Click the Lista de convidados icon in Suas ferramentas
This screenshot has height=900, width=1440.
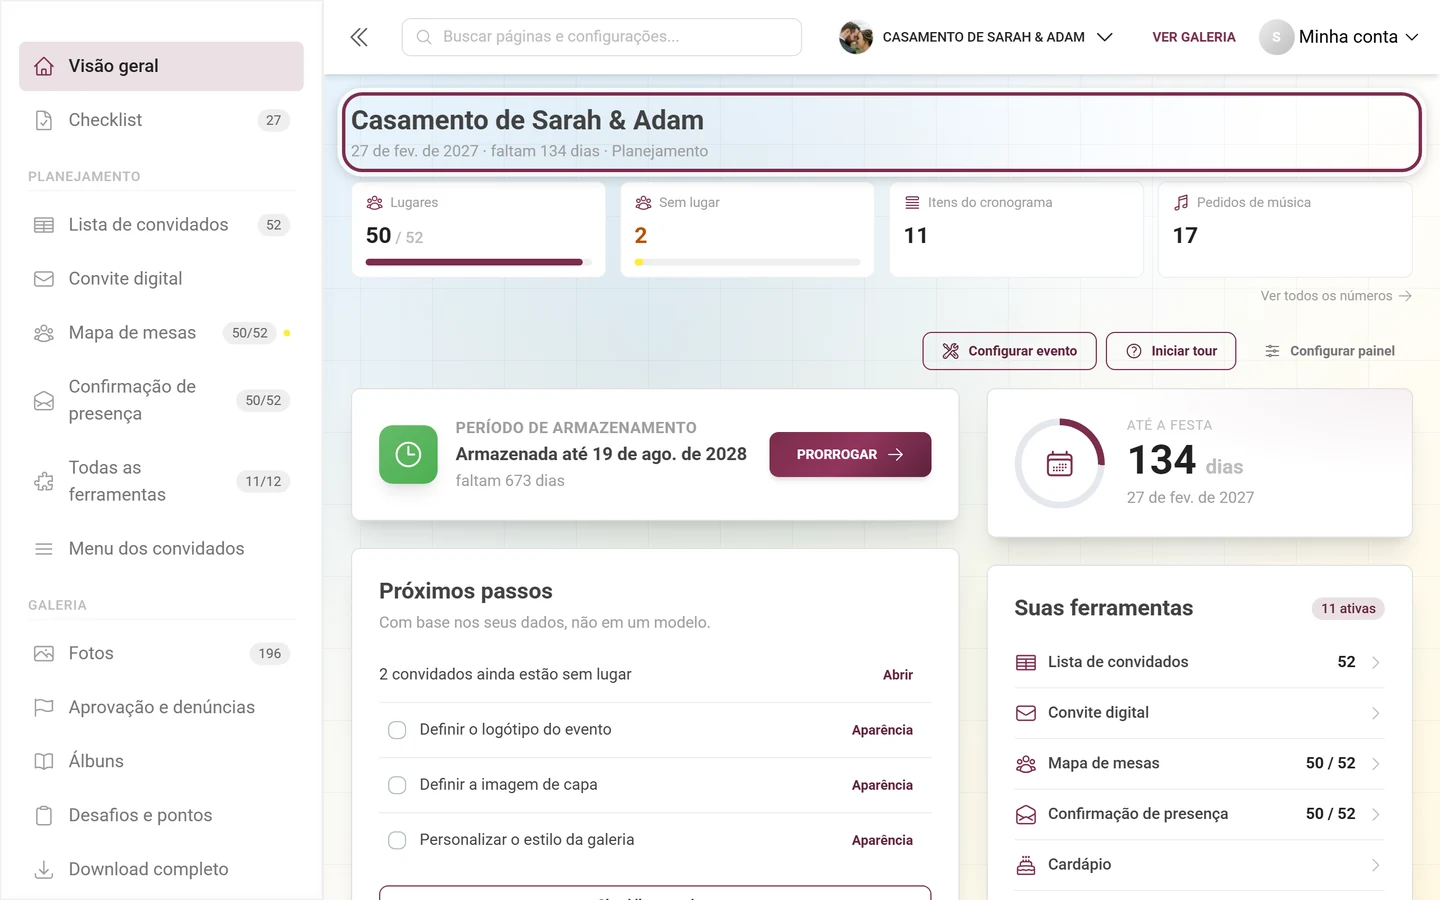(x=1026, y=663)
